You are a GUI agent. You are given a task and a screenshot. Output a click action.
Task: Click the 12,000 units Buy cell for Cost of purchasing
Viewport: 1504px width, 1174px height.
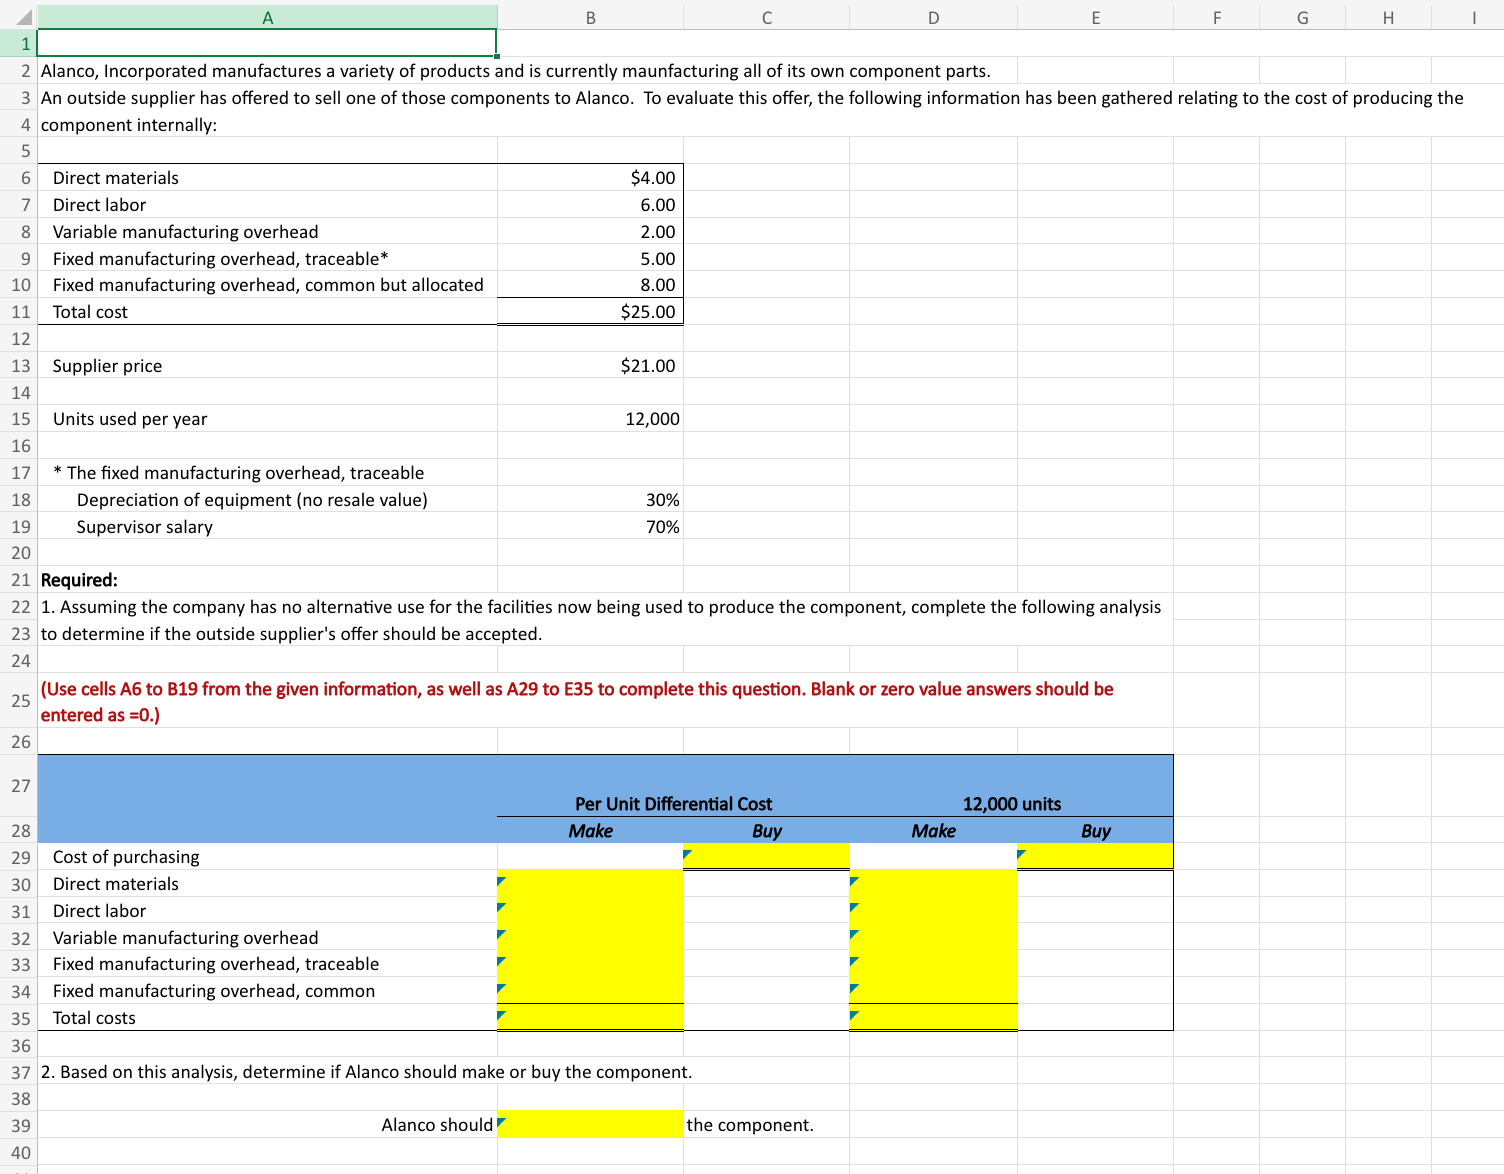[1095, 857]
